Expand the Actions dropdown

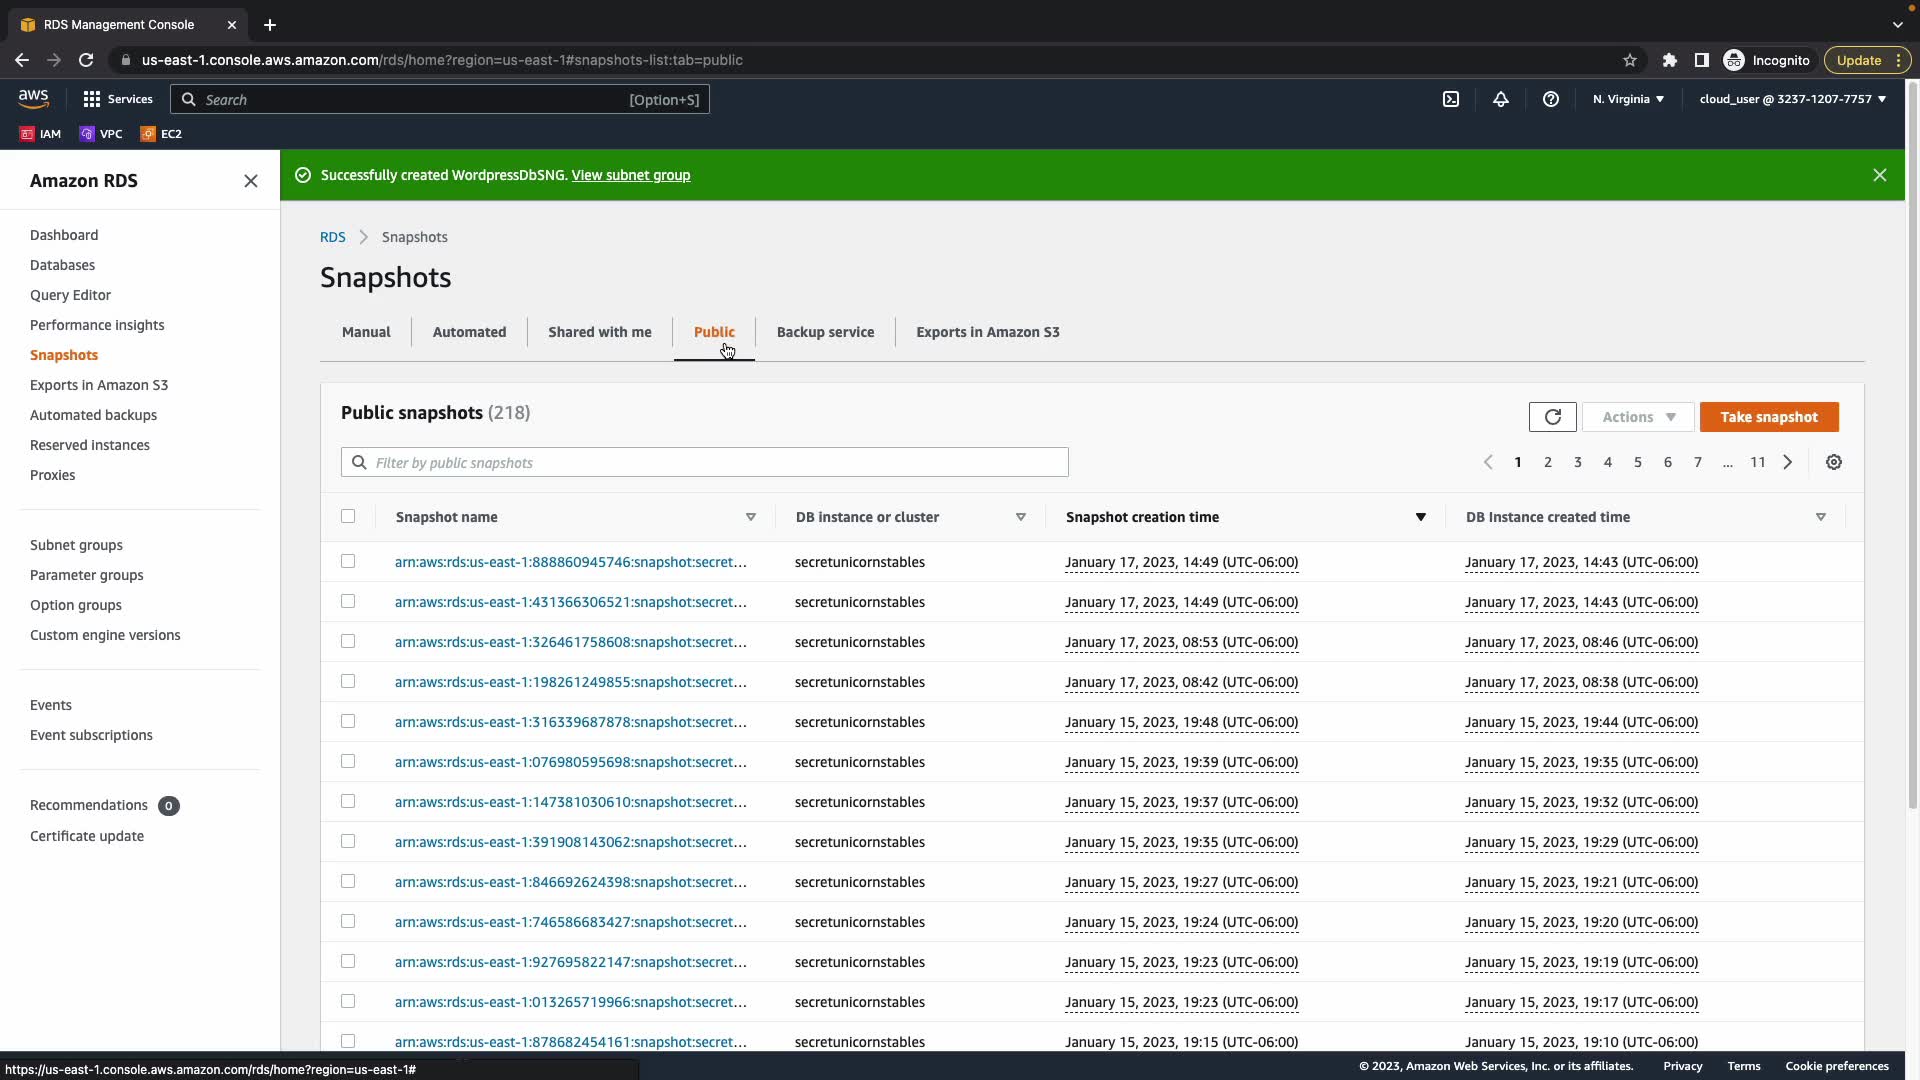pyautogui.click(x=1638, y=417)
